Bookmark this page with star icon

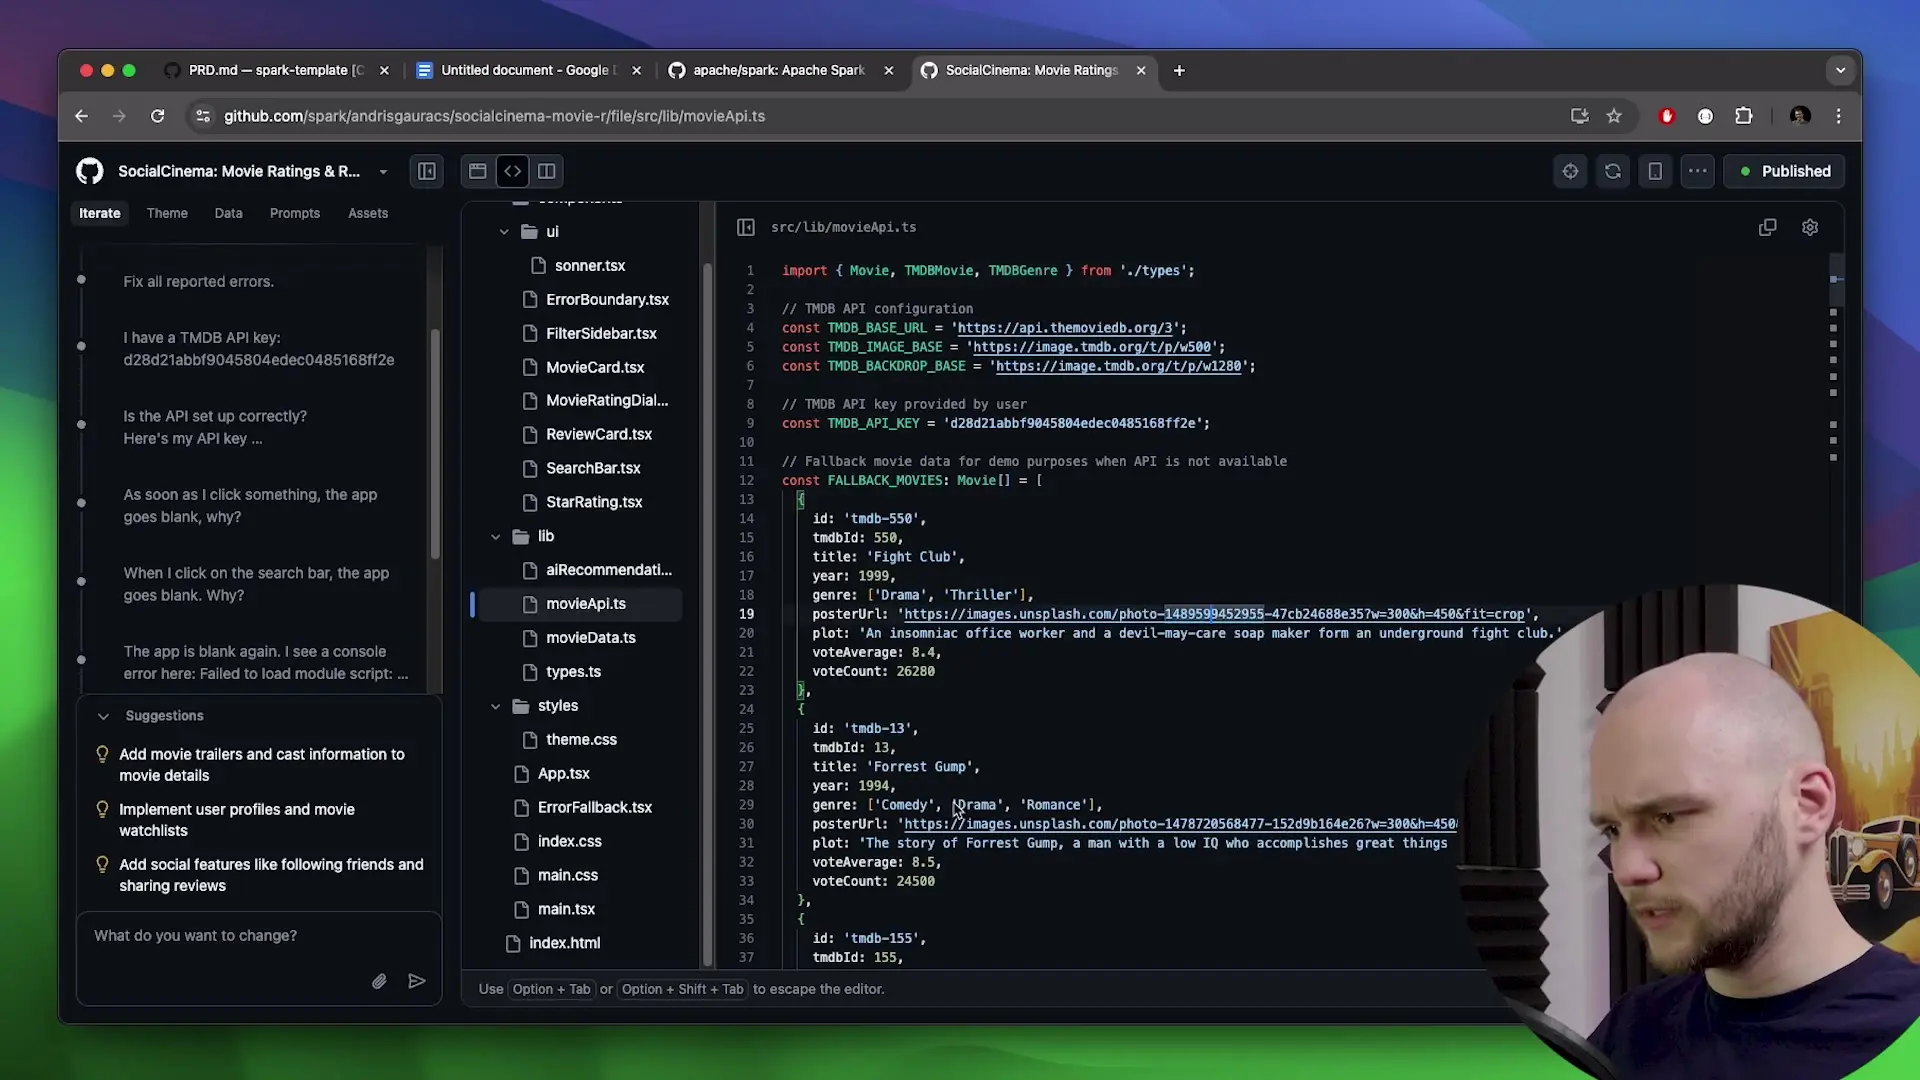(1614, 116)
